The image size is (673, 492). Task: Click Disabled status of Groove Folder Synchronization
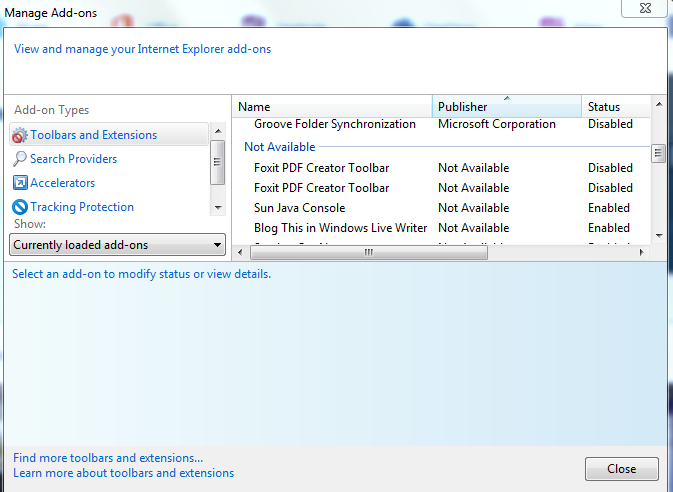click(x=610, y=124)
